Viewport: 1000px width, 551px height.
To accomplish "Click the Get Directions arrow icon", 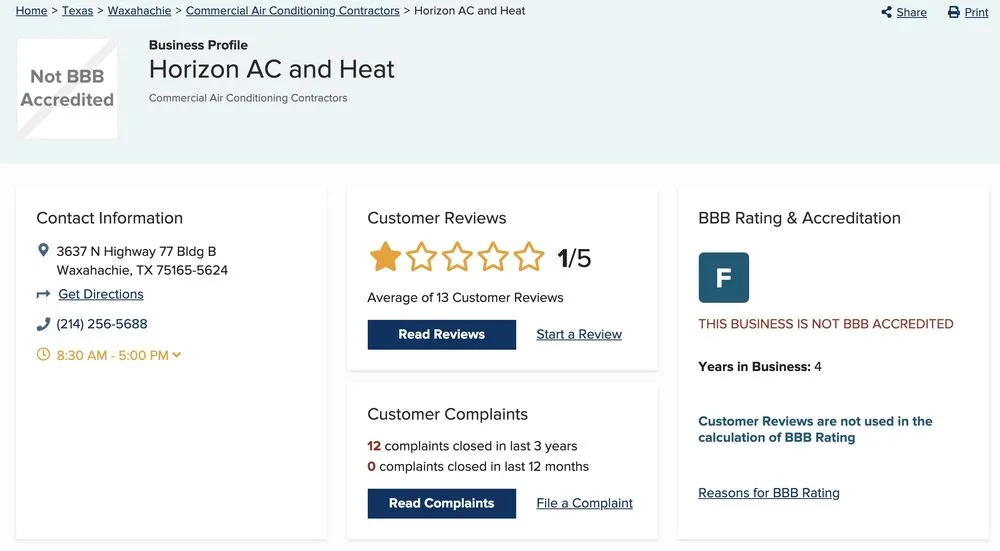I will pyautogui.click(x=43, y=294).
